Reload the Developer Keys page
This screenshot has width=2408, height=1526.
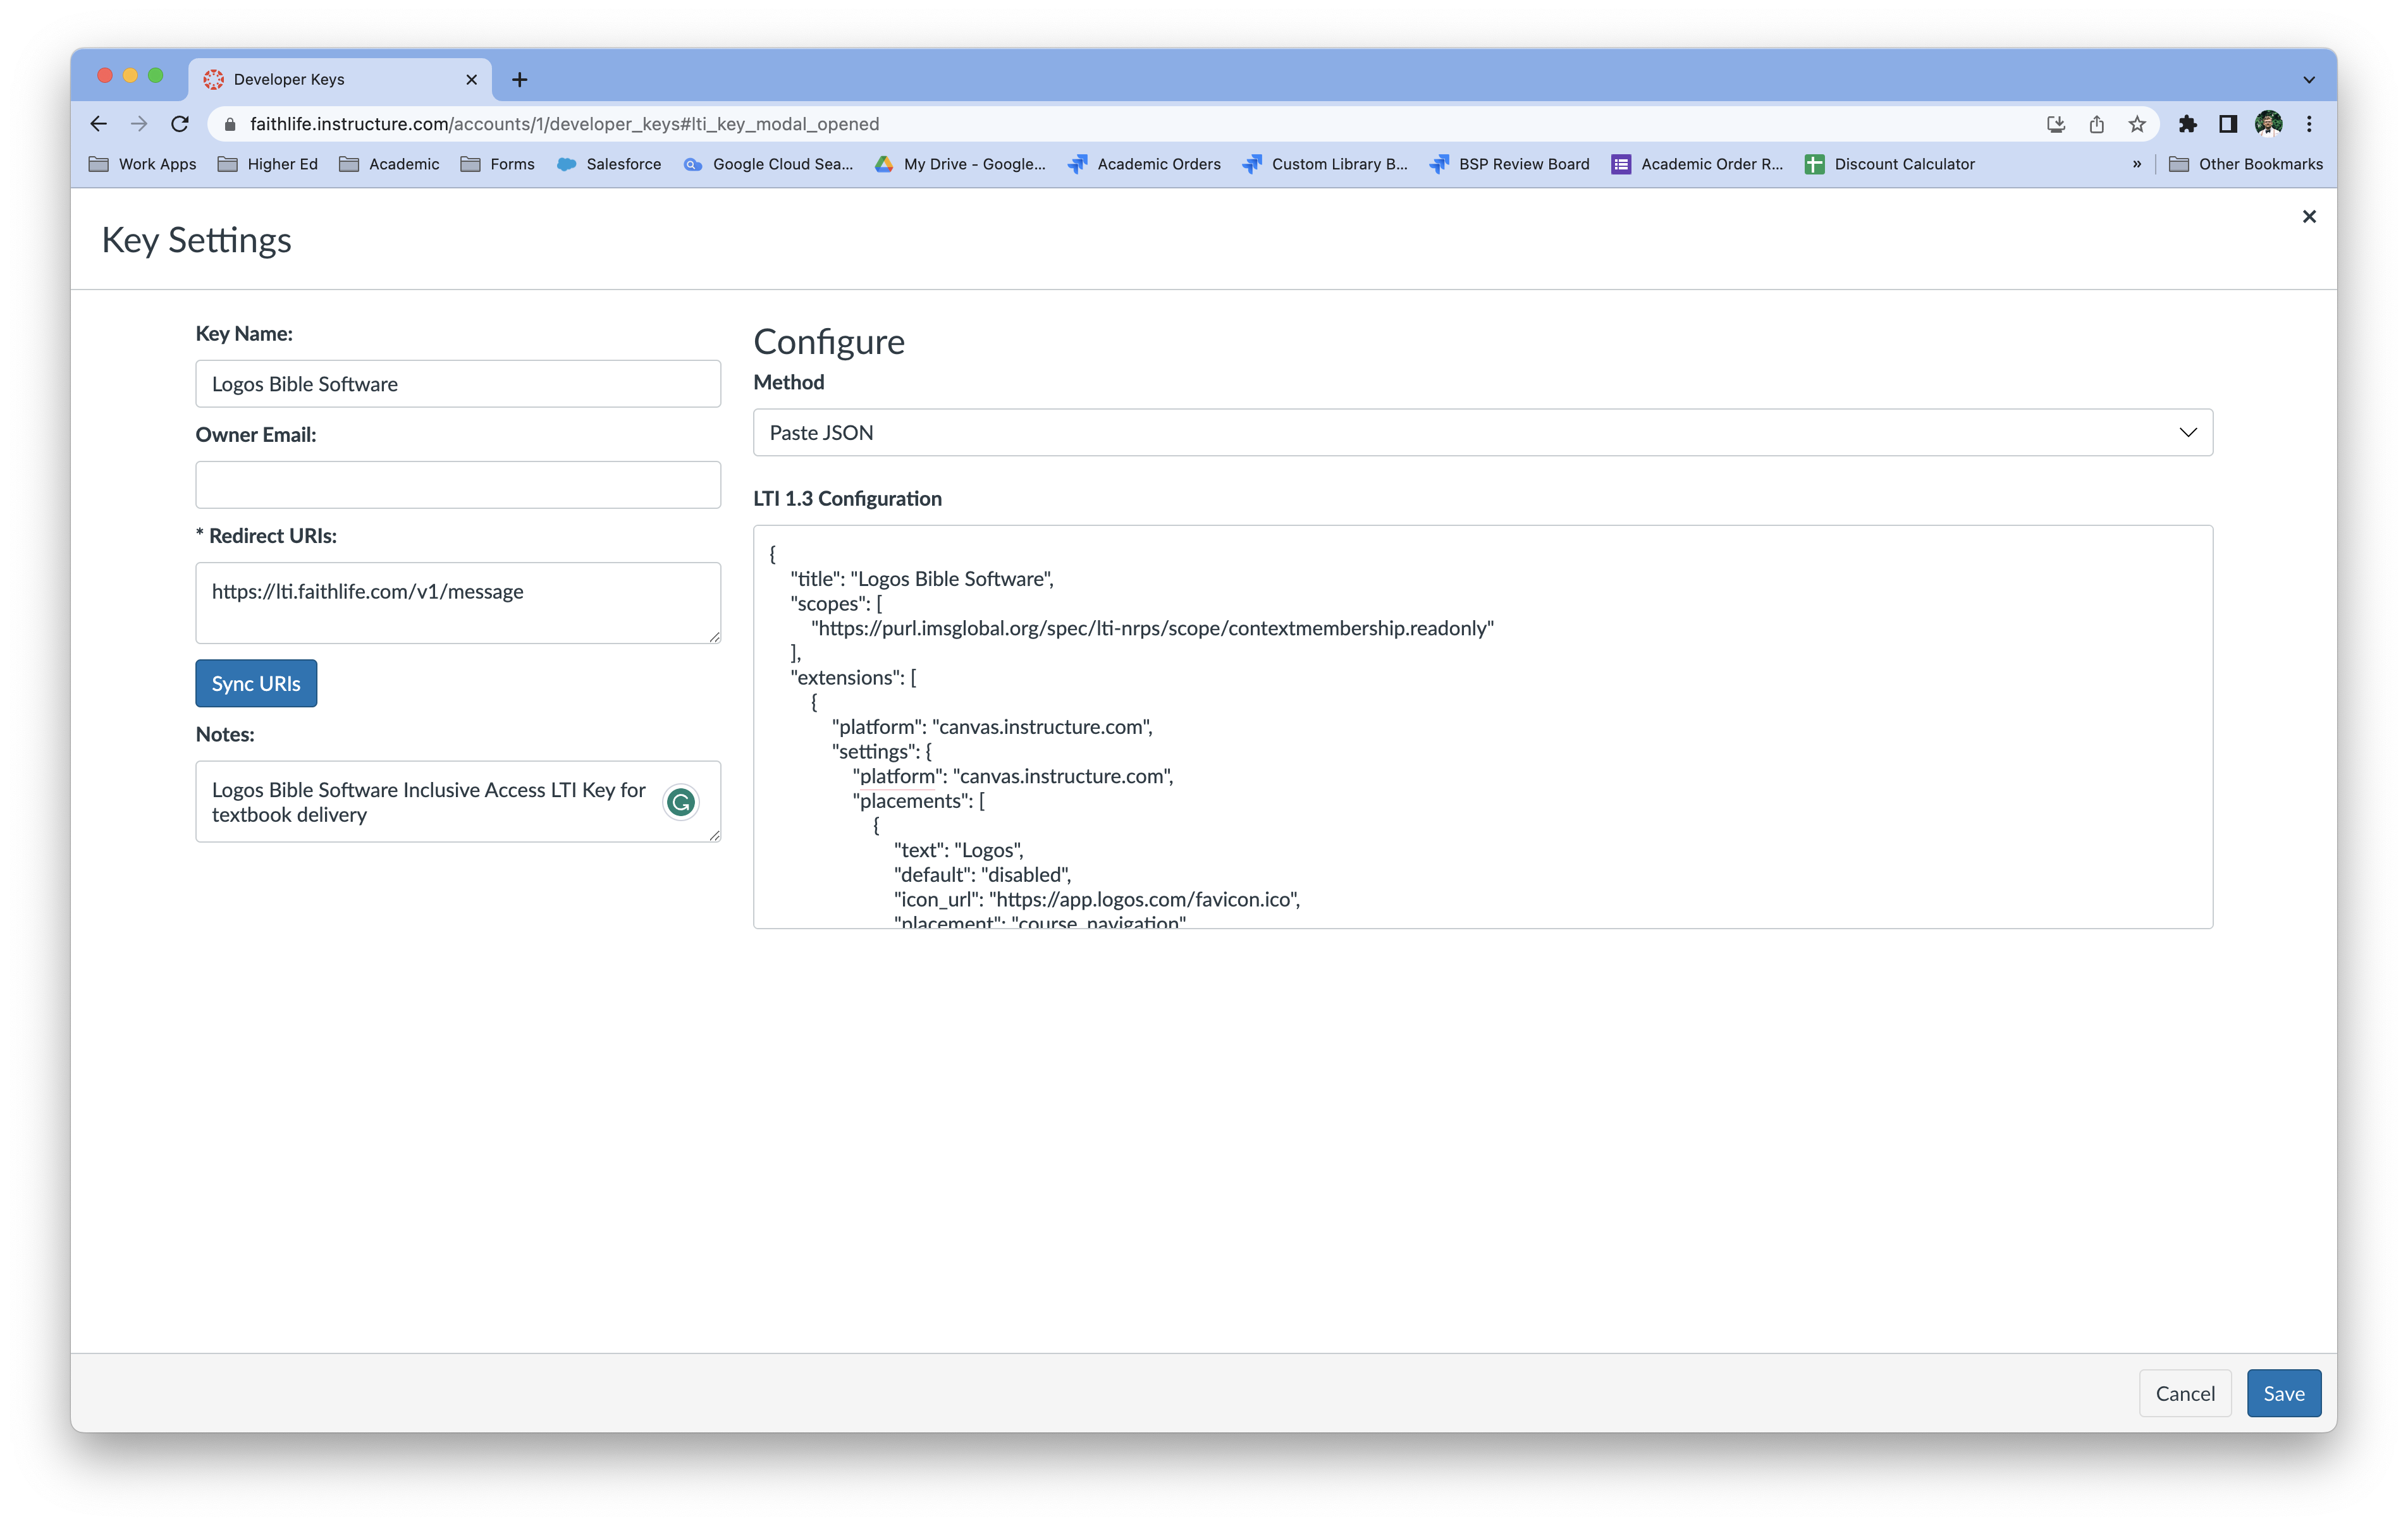[x=180, y=124]
